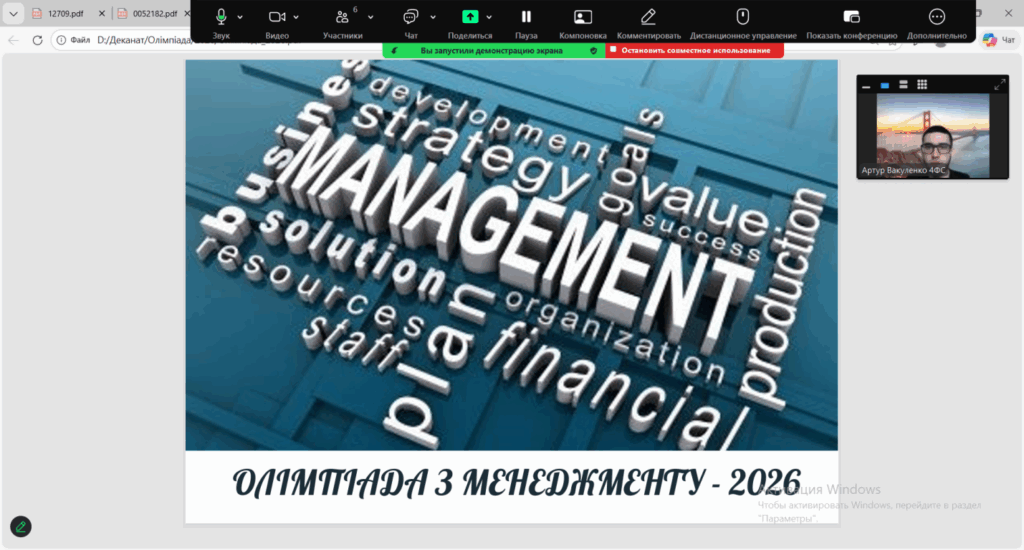This screenshot has height=550, width=1024.
Task: Select the Комментировать annotation pencil
Action: (648, 17)
